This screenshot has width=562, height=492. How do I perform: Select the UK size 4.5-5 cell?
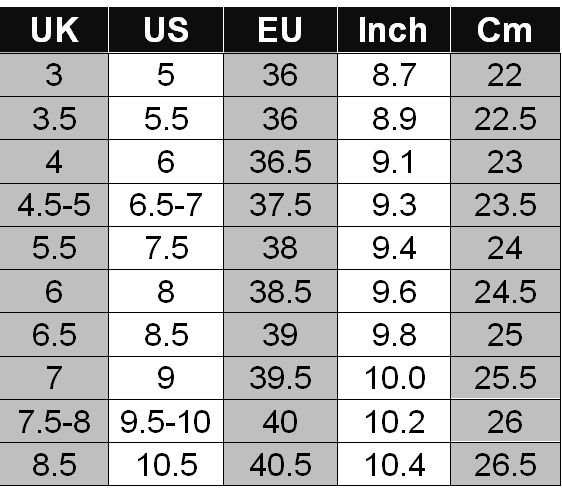click(54, 205)
